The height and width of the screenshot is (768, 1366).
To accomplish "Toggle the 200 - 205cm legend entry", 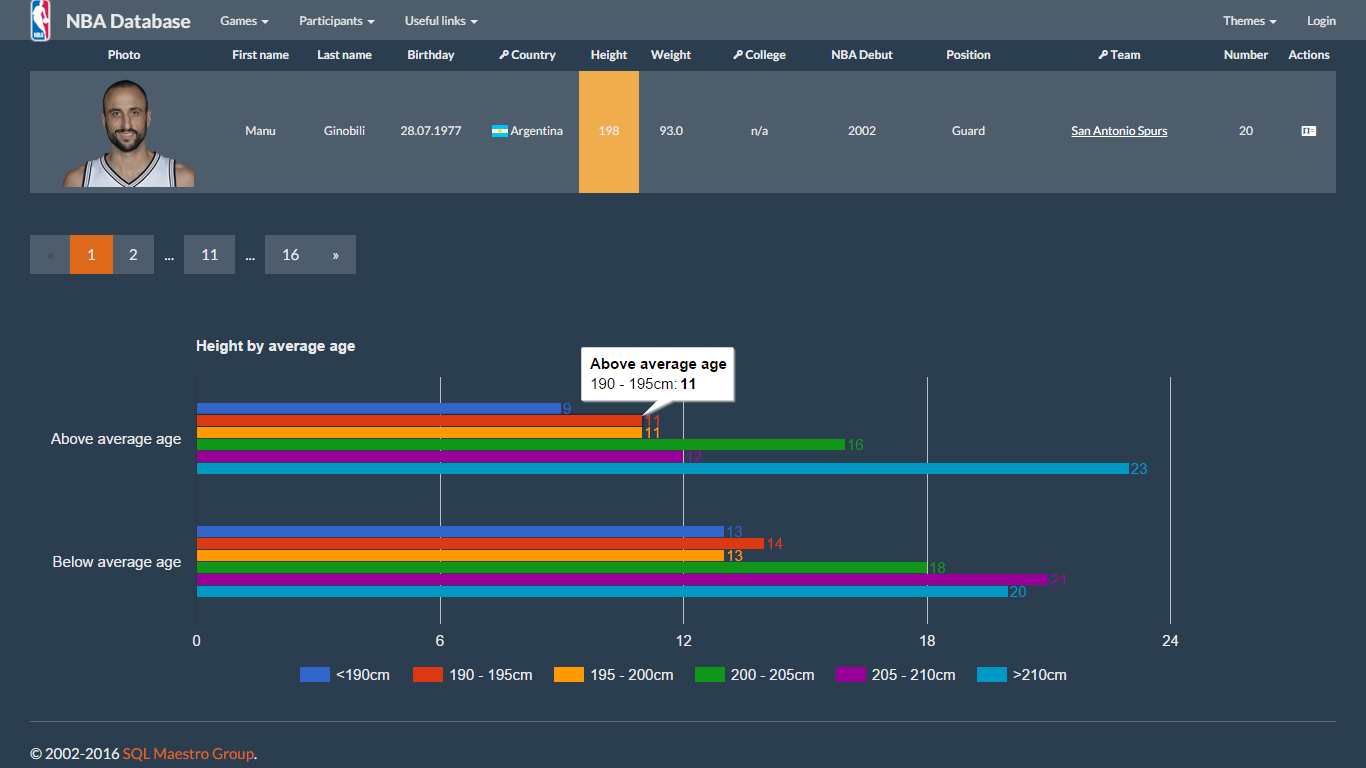I will pyautogui.click(x=755, y=675).
